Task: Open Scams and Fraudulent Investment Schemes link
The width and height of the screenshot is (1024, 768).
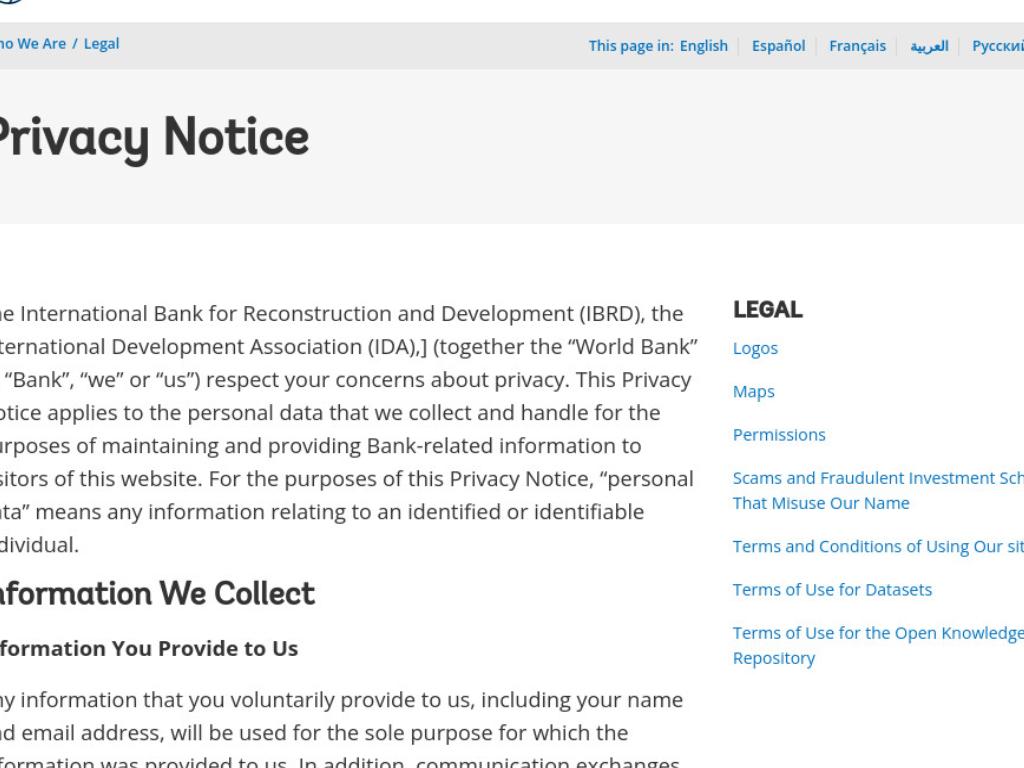Action: [878, 490]
